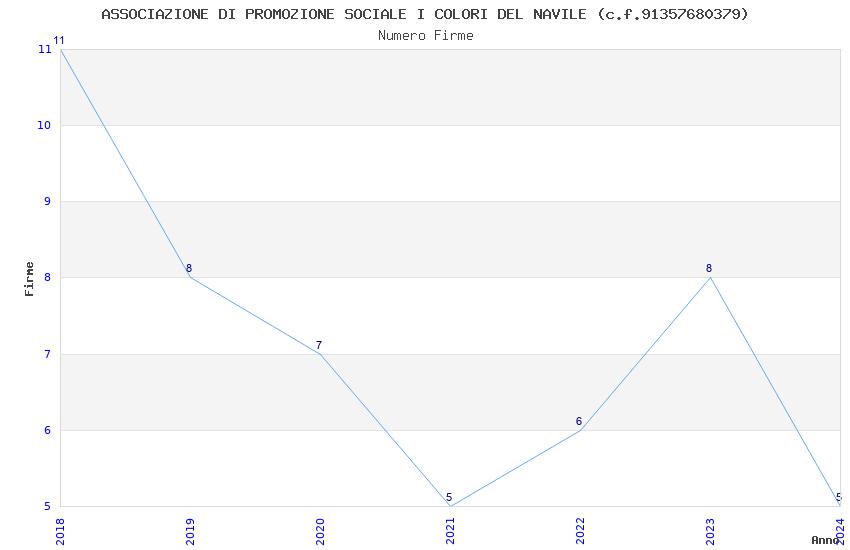Viewport: 850px width, 550px height.
Task: Click the 2021 x-axis year label
Action: pos(450,532)
